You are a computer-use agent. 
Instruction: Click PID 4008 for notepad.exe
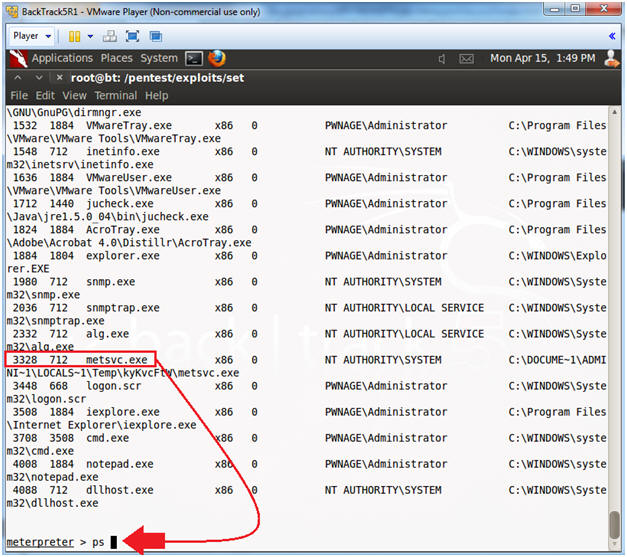pyautogui.click(x=25, y=464)
